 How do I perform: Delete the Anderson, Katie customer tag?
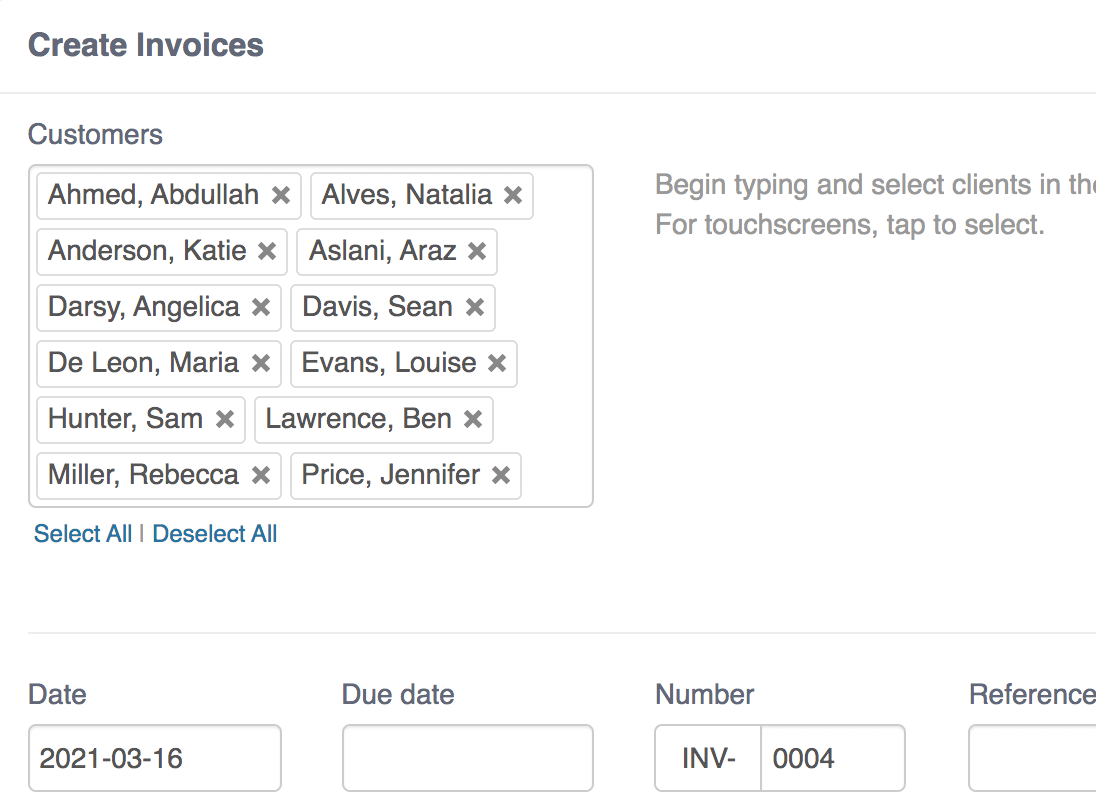pos(267,251)
